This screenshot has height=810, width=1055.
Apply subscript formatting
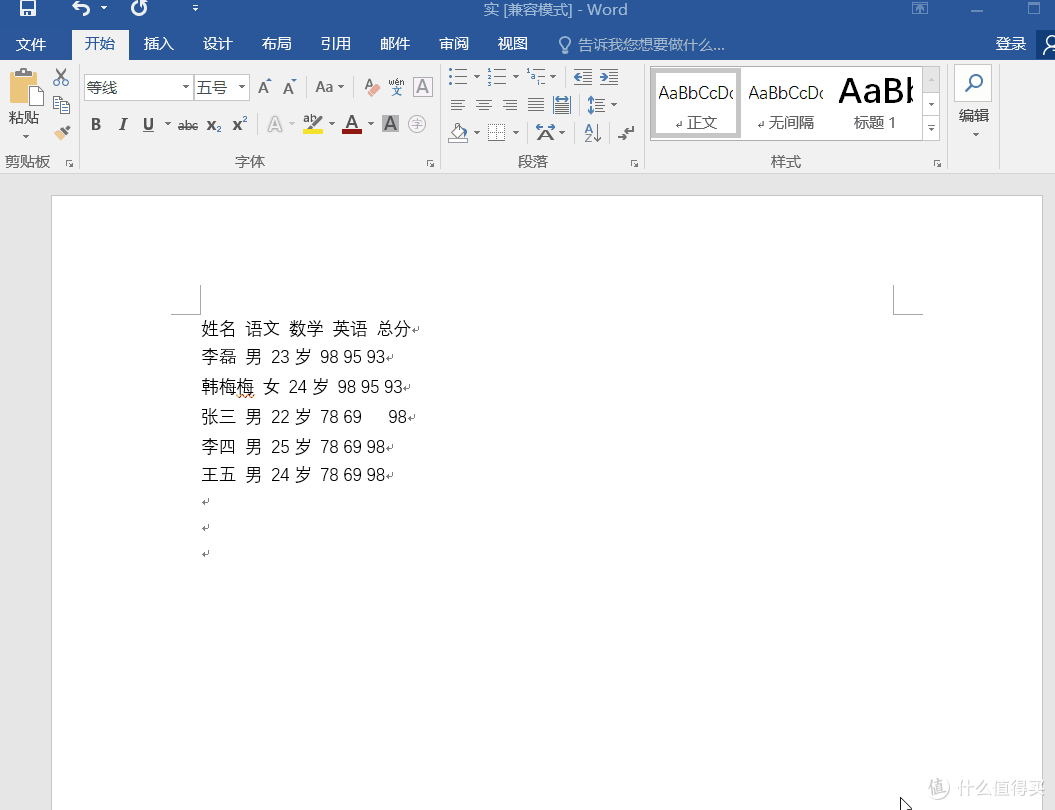[x=212, y=124]
